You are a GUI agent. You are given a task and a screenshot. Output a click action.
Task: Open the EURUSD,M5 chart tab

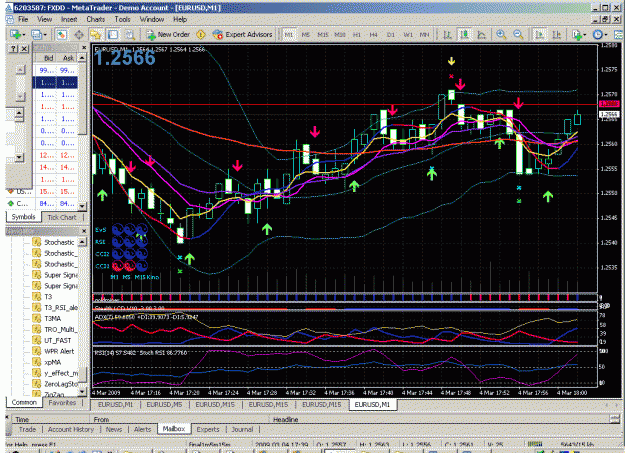click(x=164, y=404)
